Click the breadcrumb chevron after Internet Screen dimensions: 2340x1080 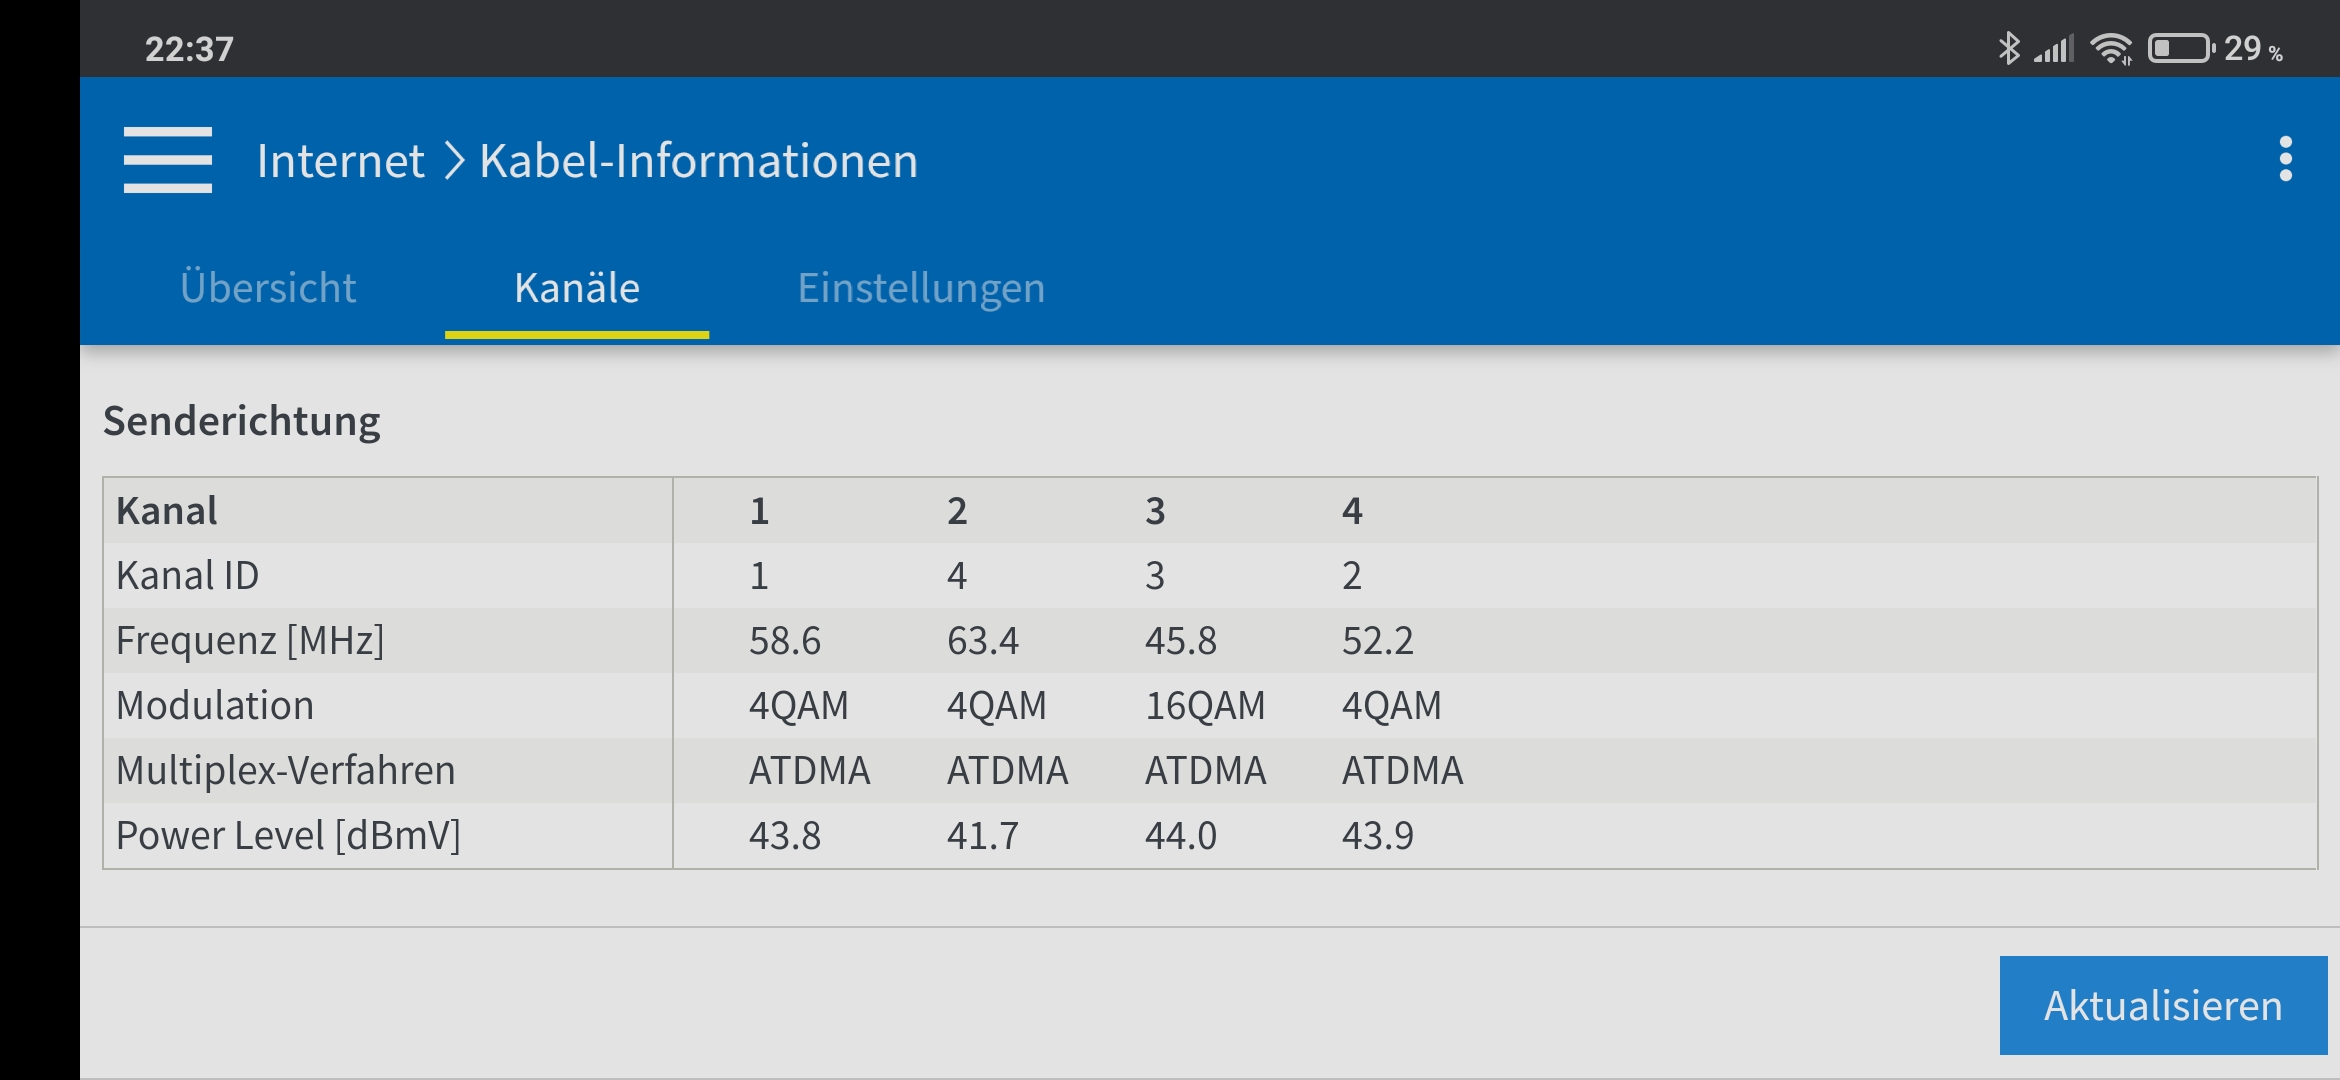(454, 161)
